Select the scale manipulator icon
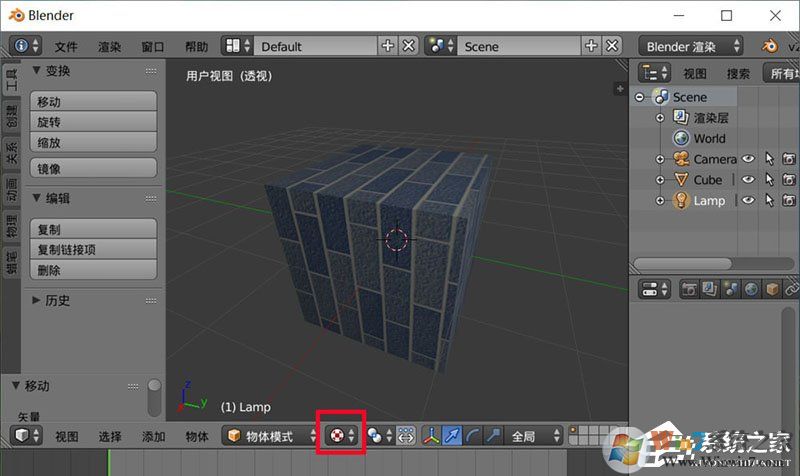Viewport: 800px width, 476px height. pos(493,436)
